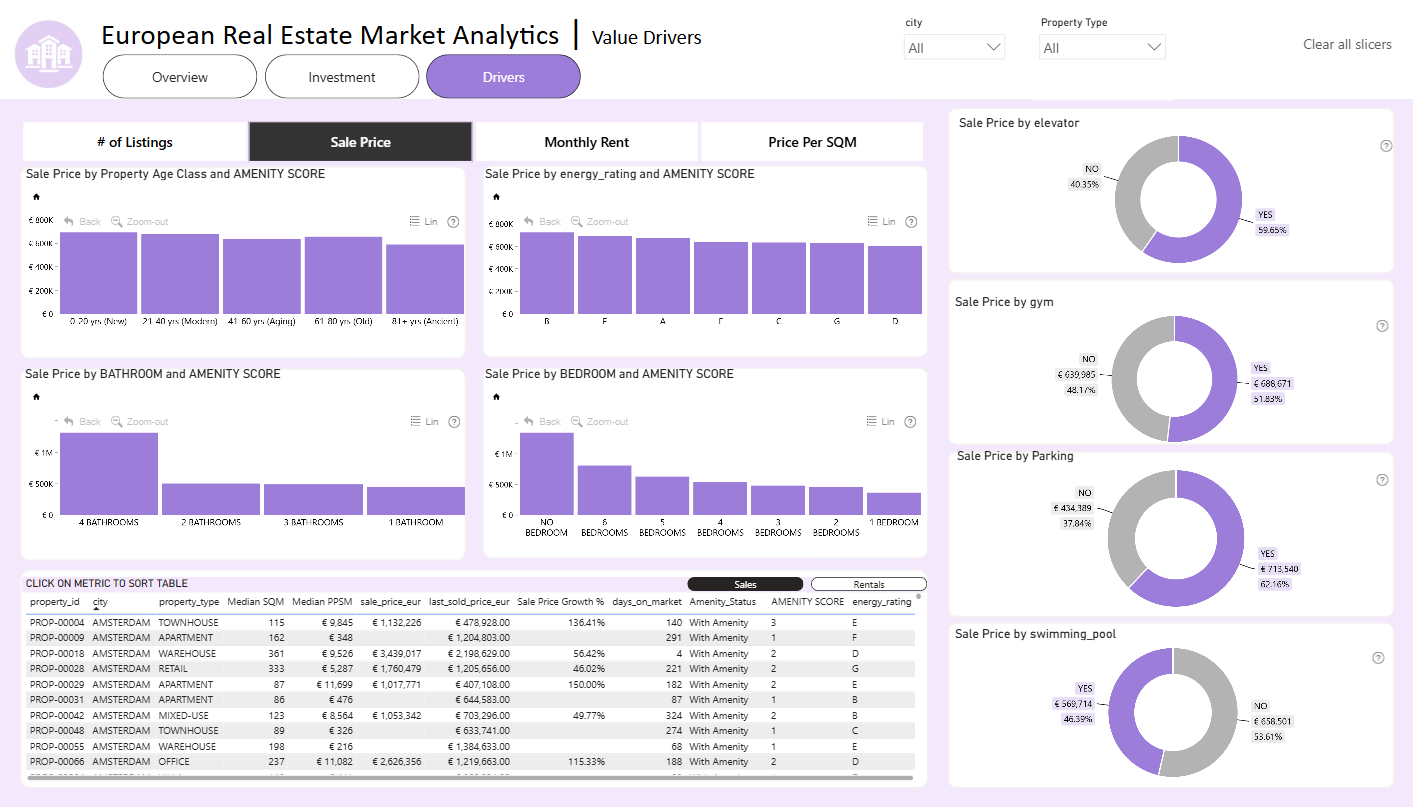Select the Price Per SQM metric tab
The width and height of the screenshot is (1414, 807).
(x=812, y=142)
